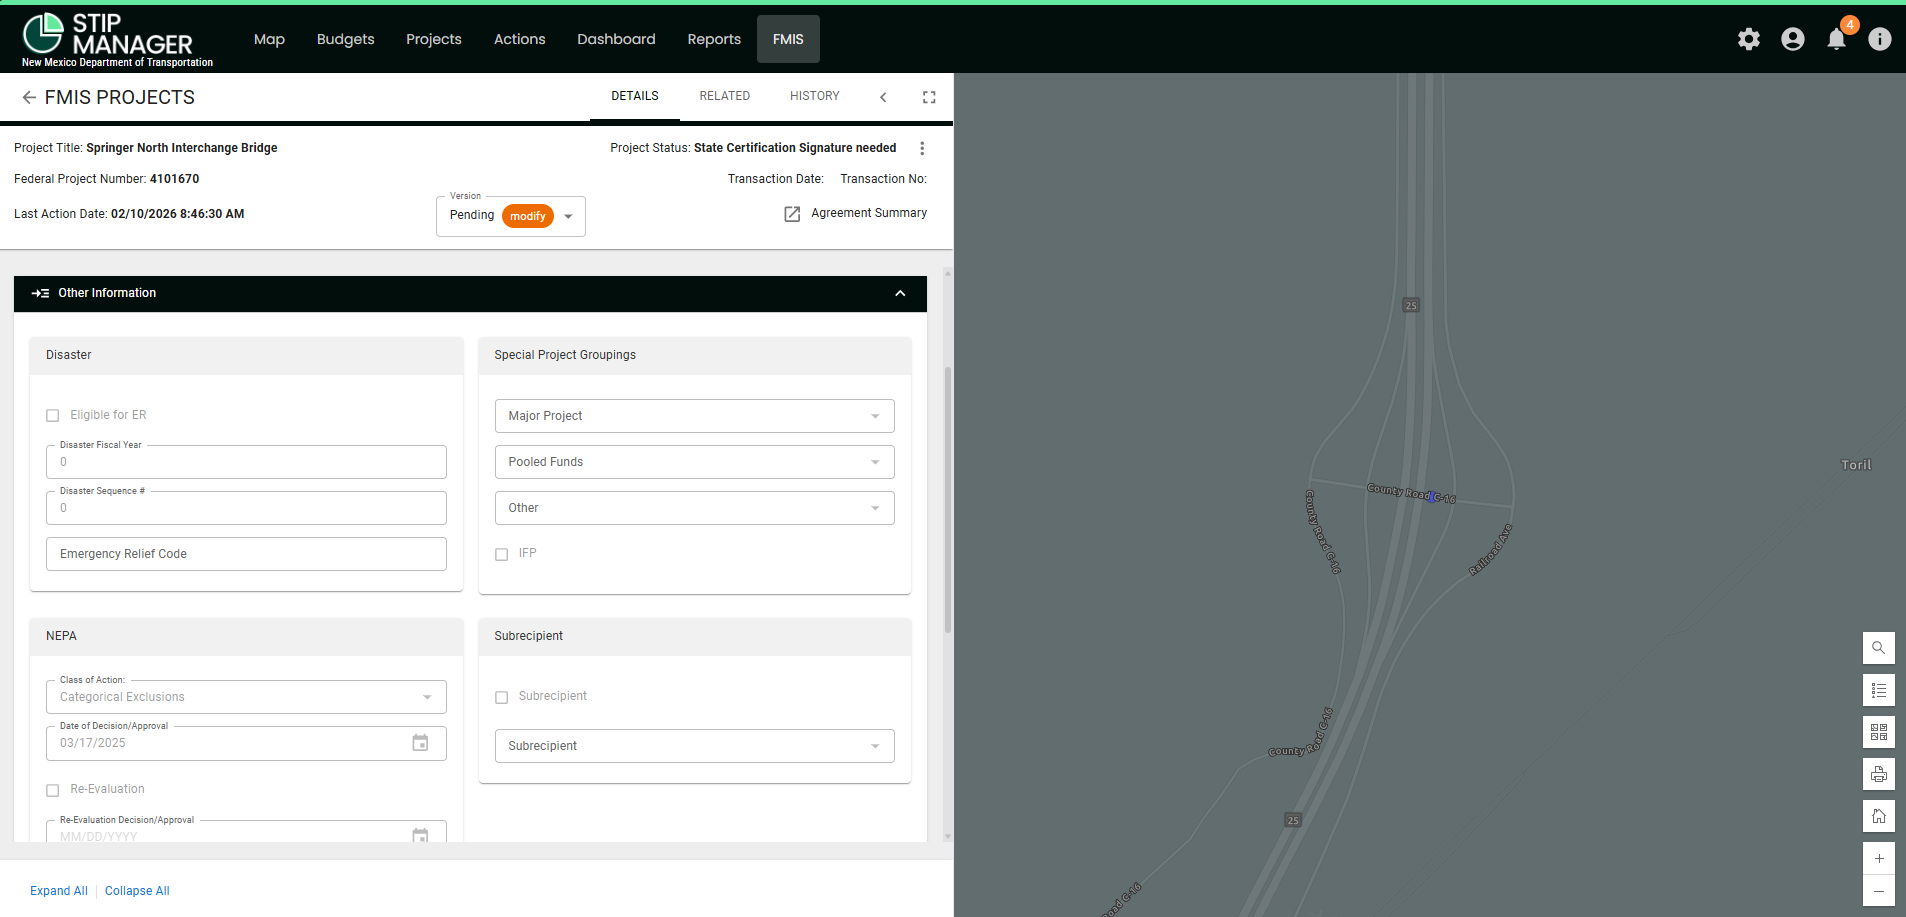Open the map layer list tool
1906x917 pixels.
point(1878,690)
